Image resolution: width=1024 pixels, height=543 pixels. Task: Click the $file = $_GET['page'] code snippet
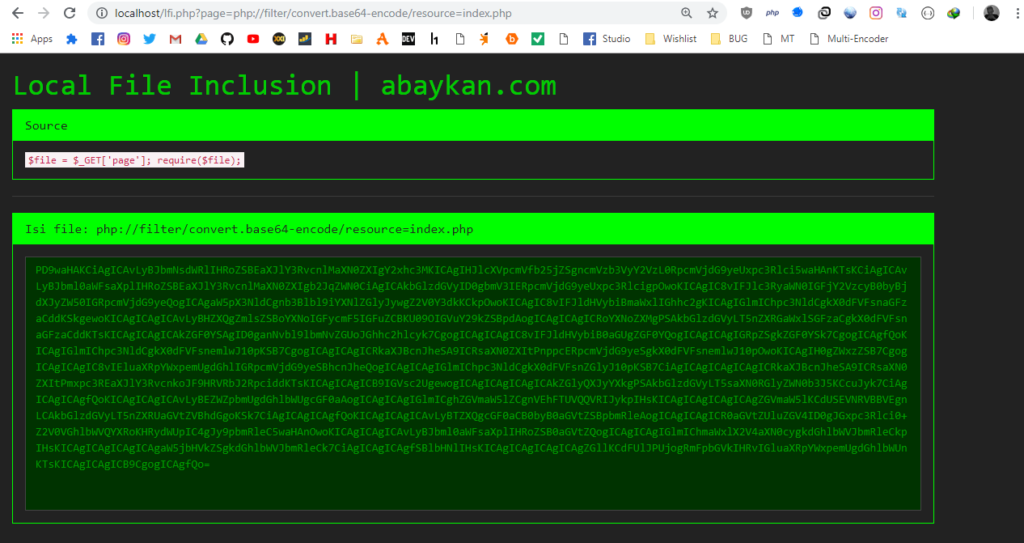tap(135, 160)
